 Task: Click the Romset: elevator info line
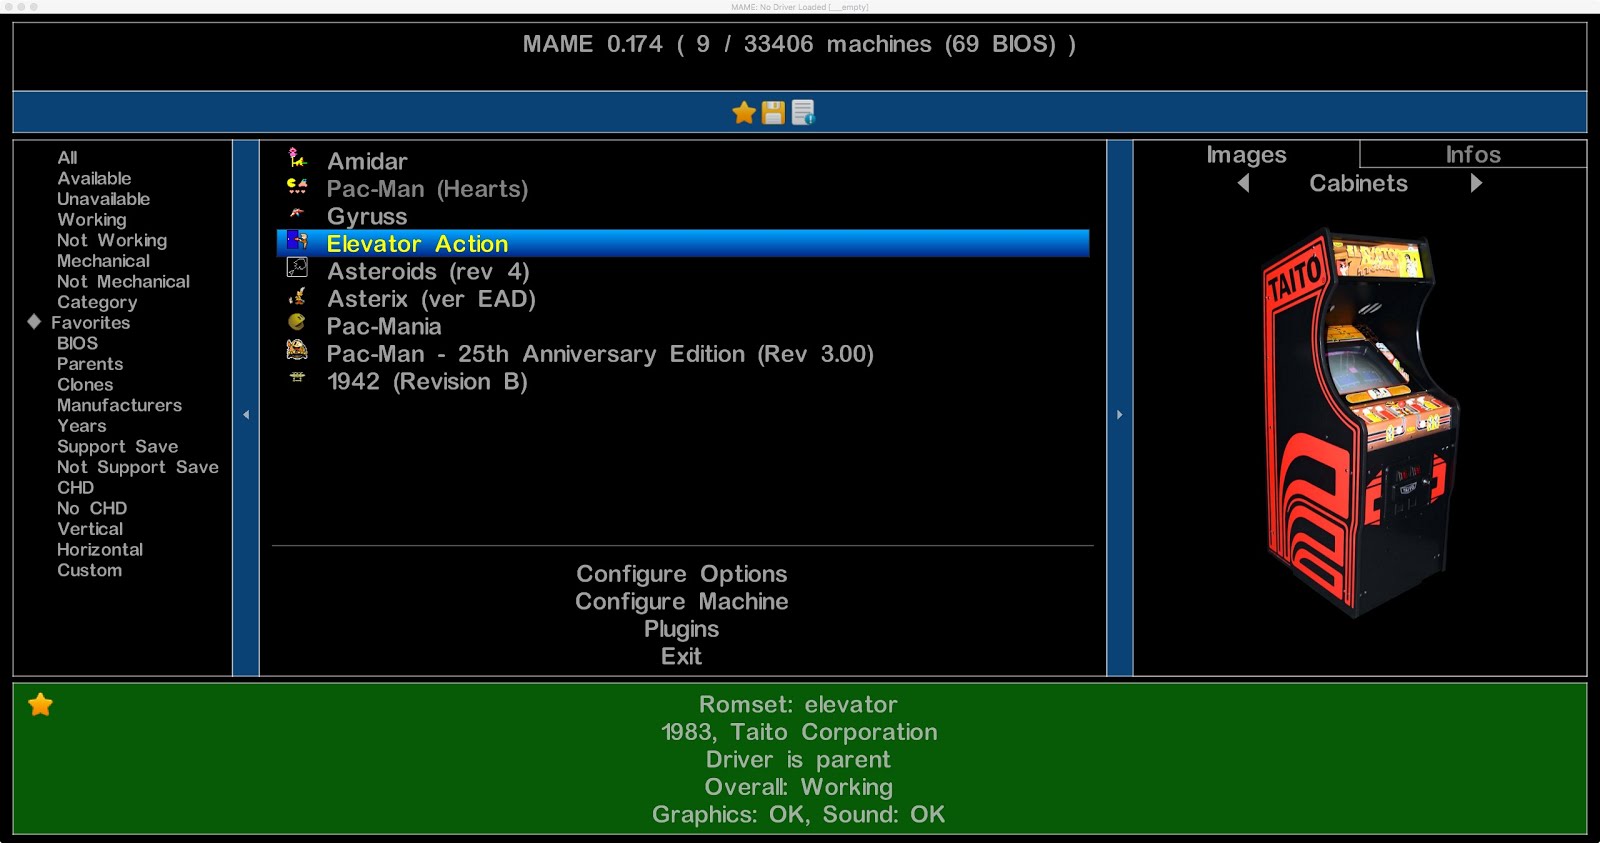(x=798, y=704)
